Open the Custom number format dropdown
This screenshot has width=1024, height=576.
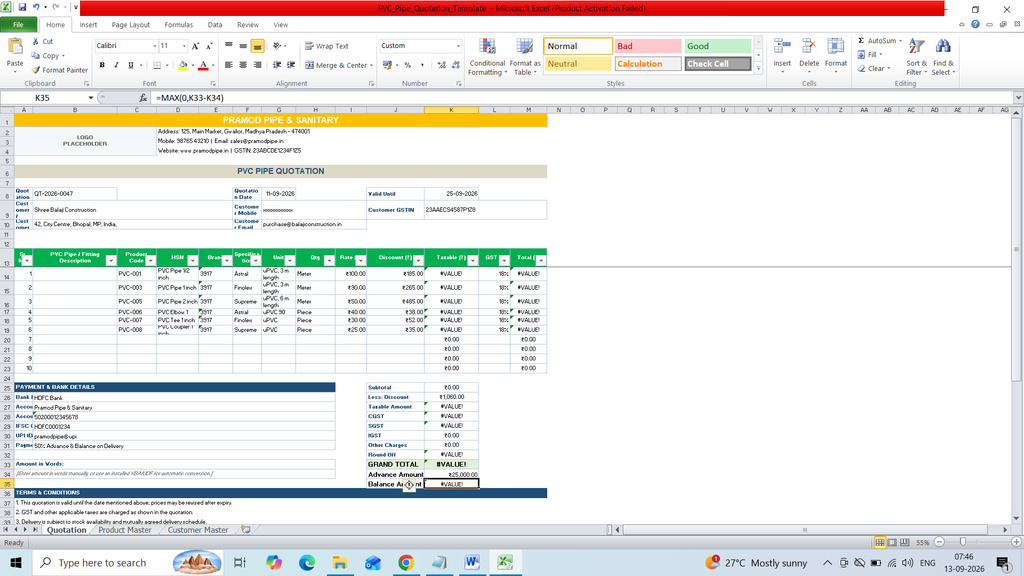458,46
